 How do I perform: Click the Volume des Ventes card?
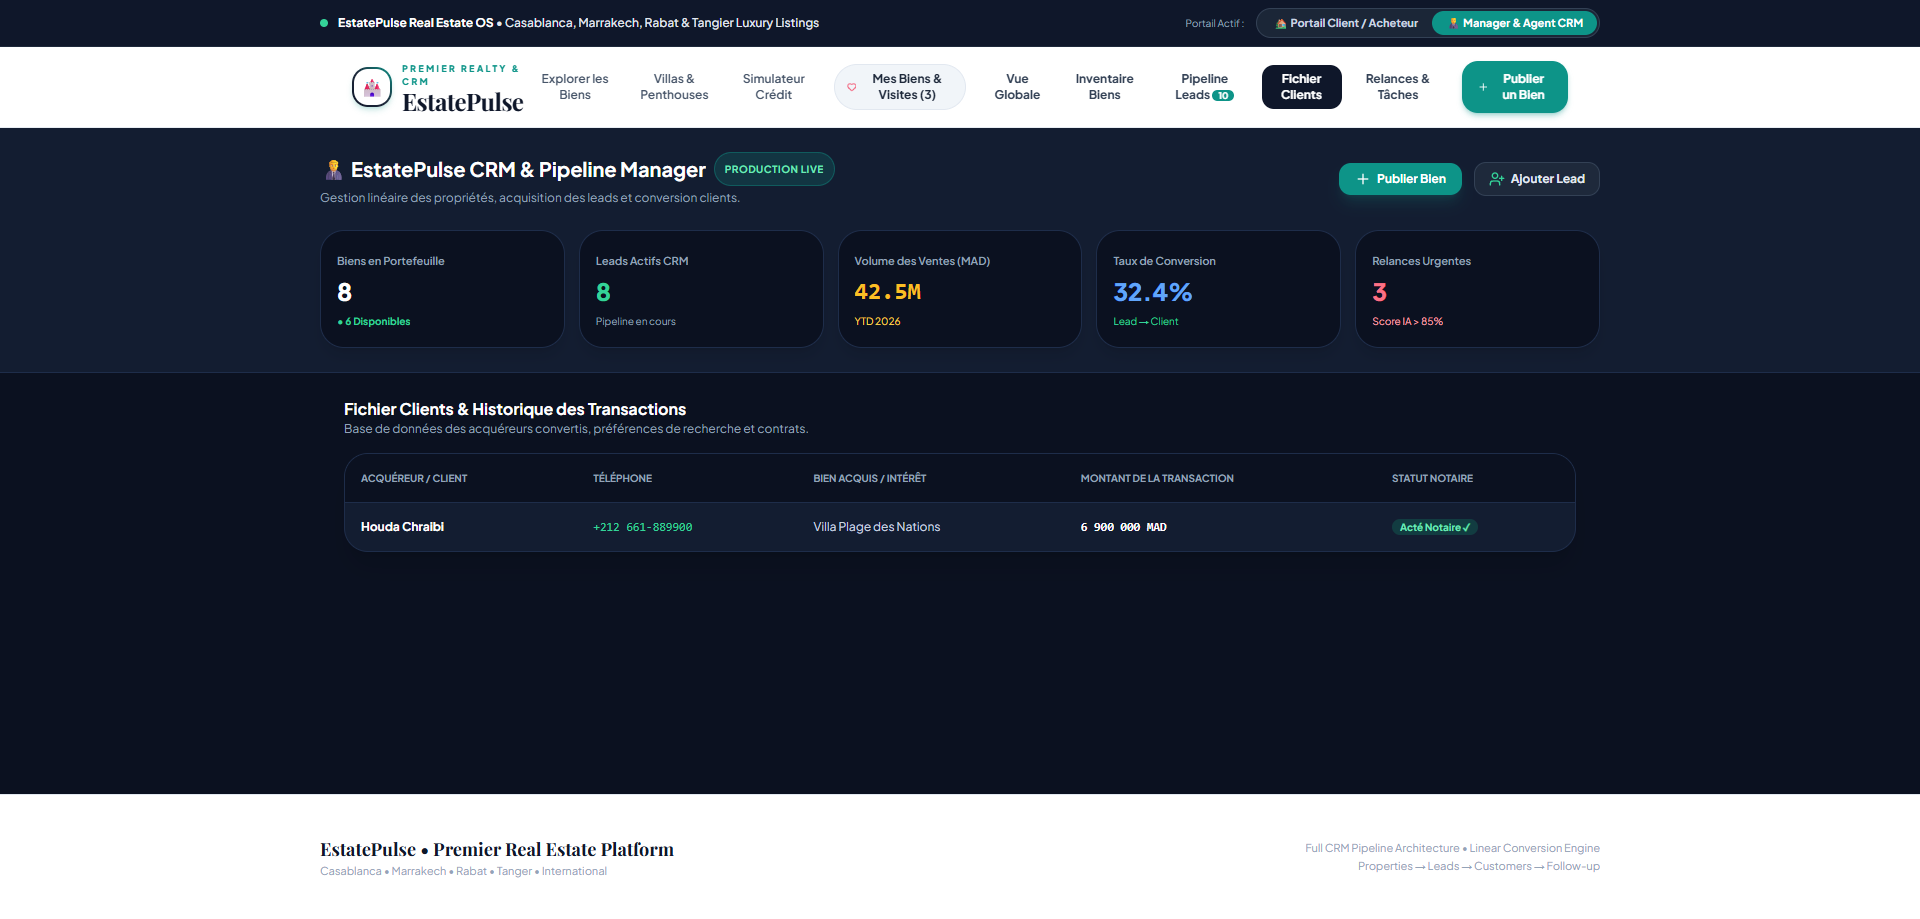(x=959, y=289)
